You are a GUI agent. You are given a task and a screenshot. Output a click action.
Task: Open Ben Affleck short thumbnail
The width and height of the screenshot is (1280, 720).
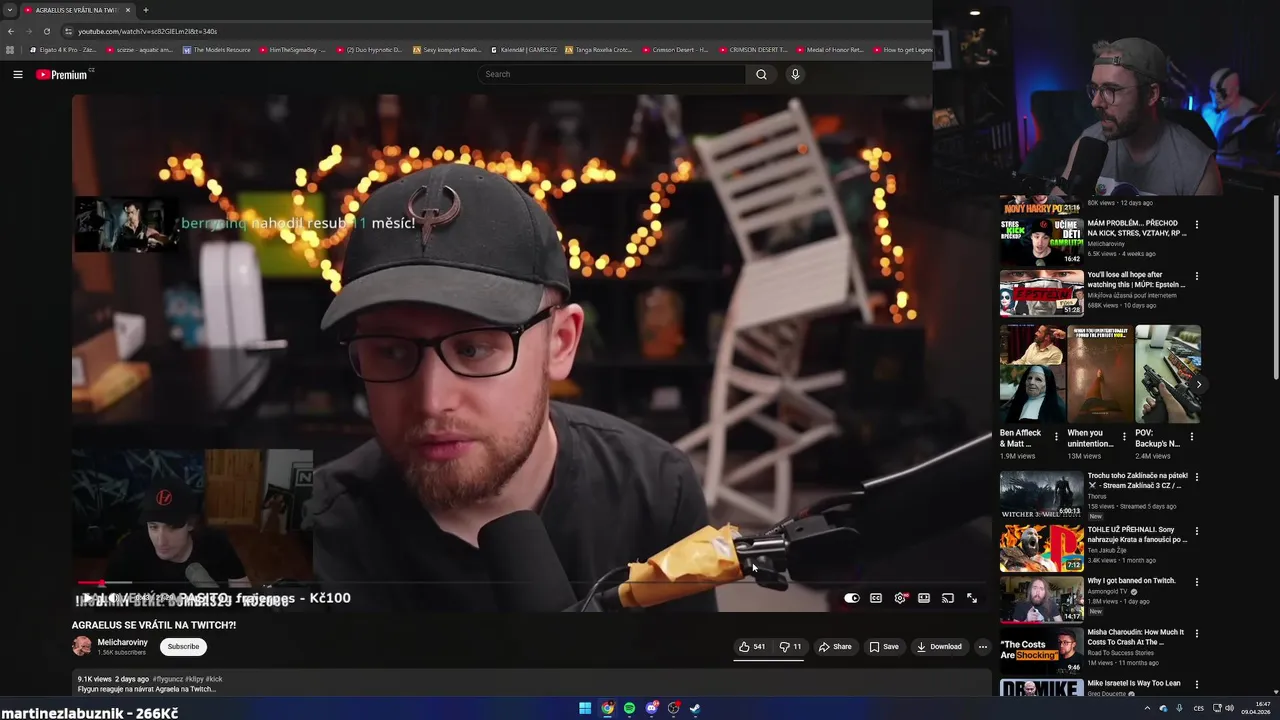tap(1032, 374)
